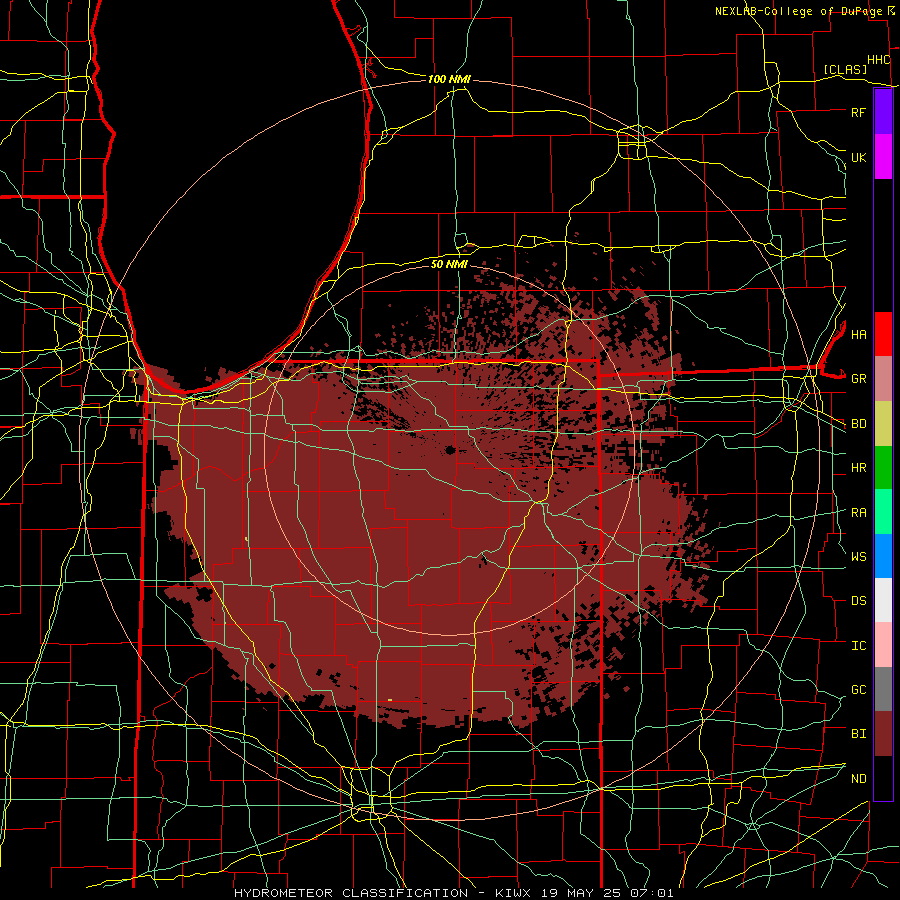Viewport: 900px width, 900px height.
Task: Click the 100 NMI range ring label
Action: [449, 79]
